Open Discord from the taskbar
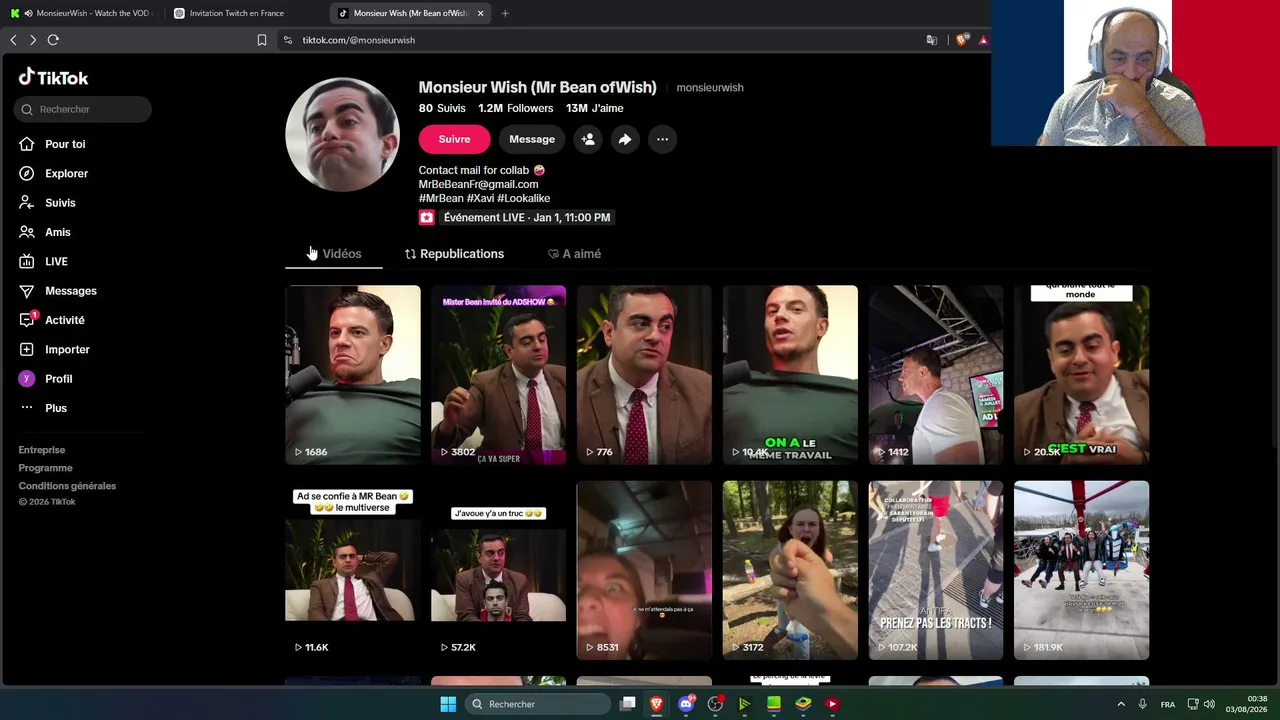The image size is (1280, 720). [x=686, y=704]
